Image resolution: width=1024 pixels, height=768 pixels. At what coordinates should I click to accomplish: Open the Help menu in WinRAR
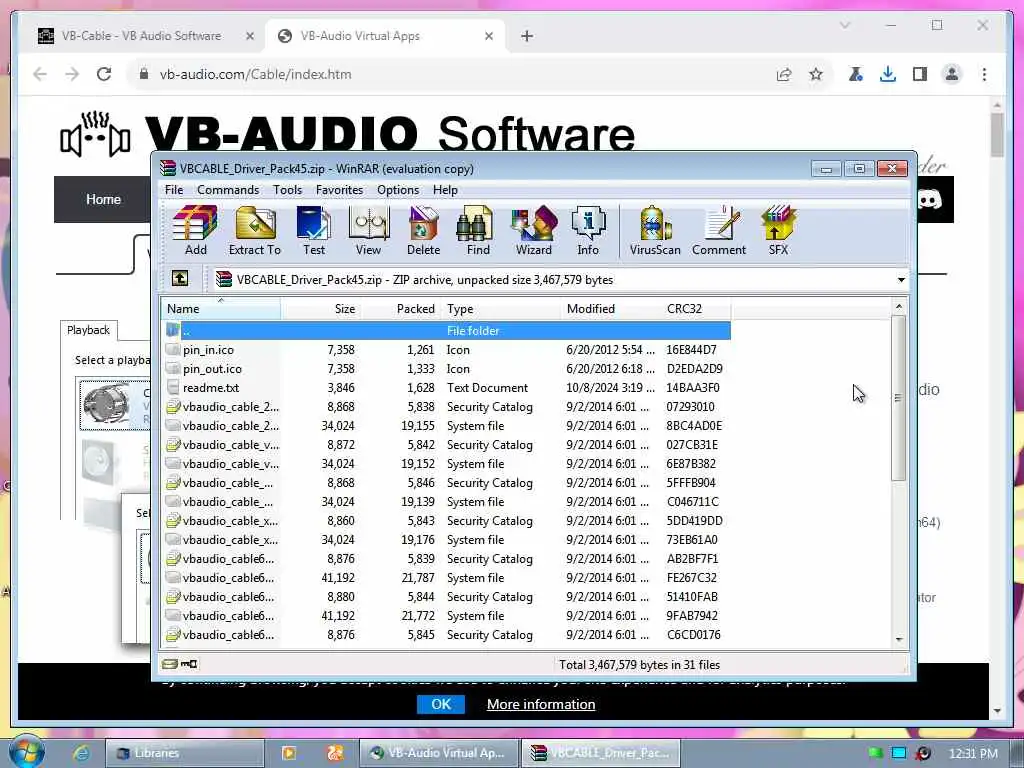pos(445,189)
